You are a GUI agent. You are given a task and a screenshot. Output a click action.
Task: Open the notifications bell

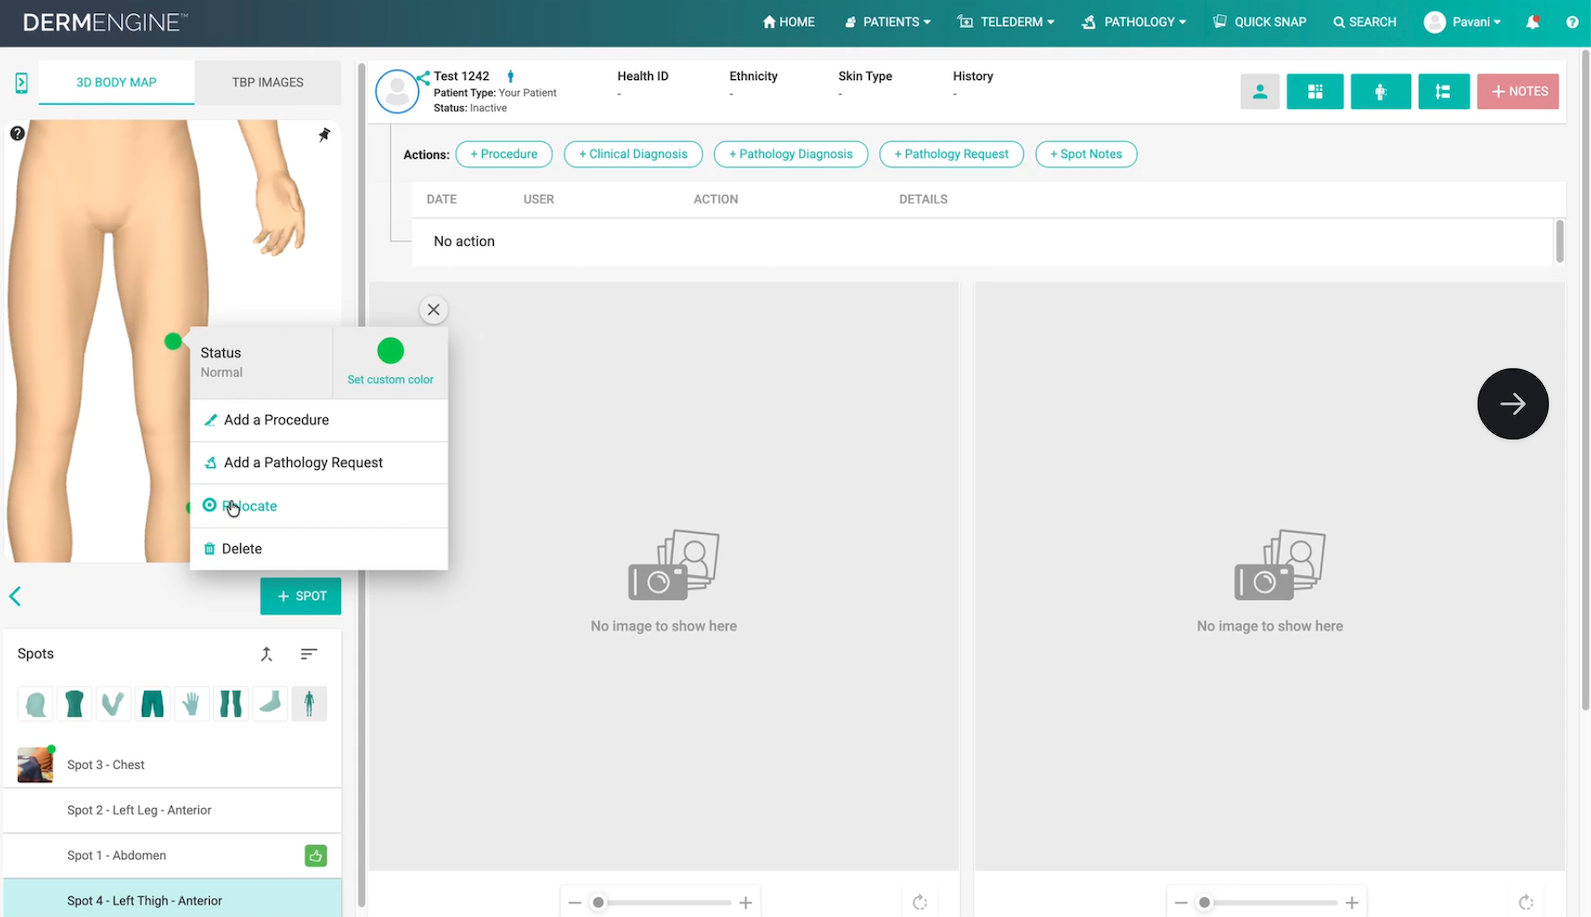(x=1533, y=22)
